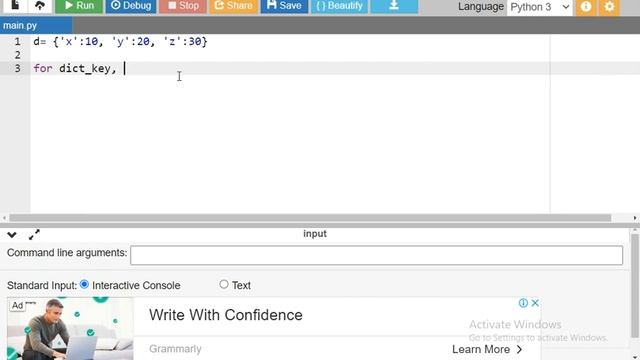Save the current project

284,6
